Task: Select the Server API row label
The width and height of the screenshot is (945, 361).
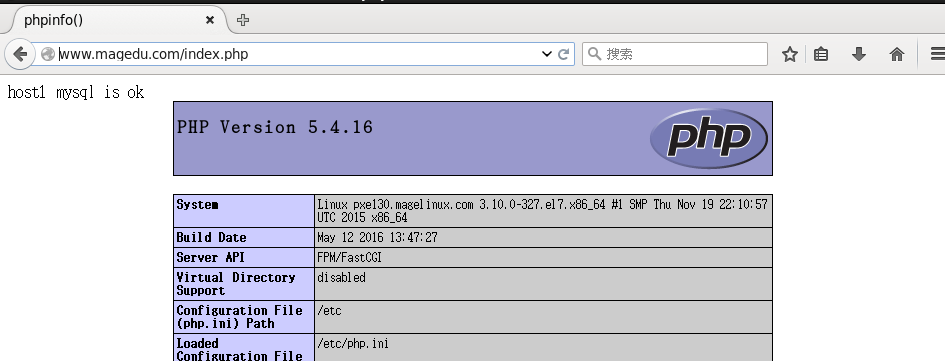Action: pyautogui.click(x=210, y=257)
